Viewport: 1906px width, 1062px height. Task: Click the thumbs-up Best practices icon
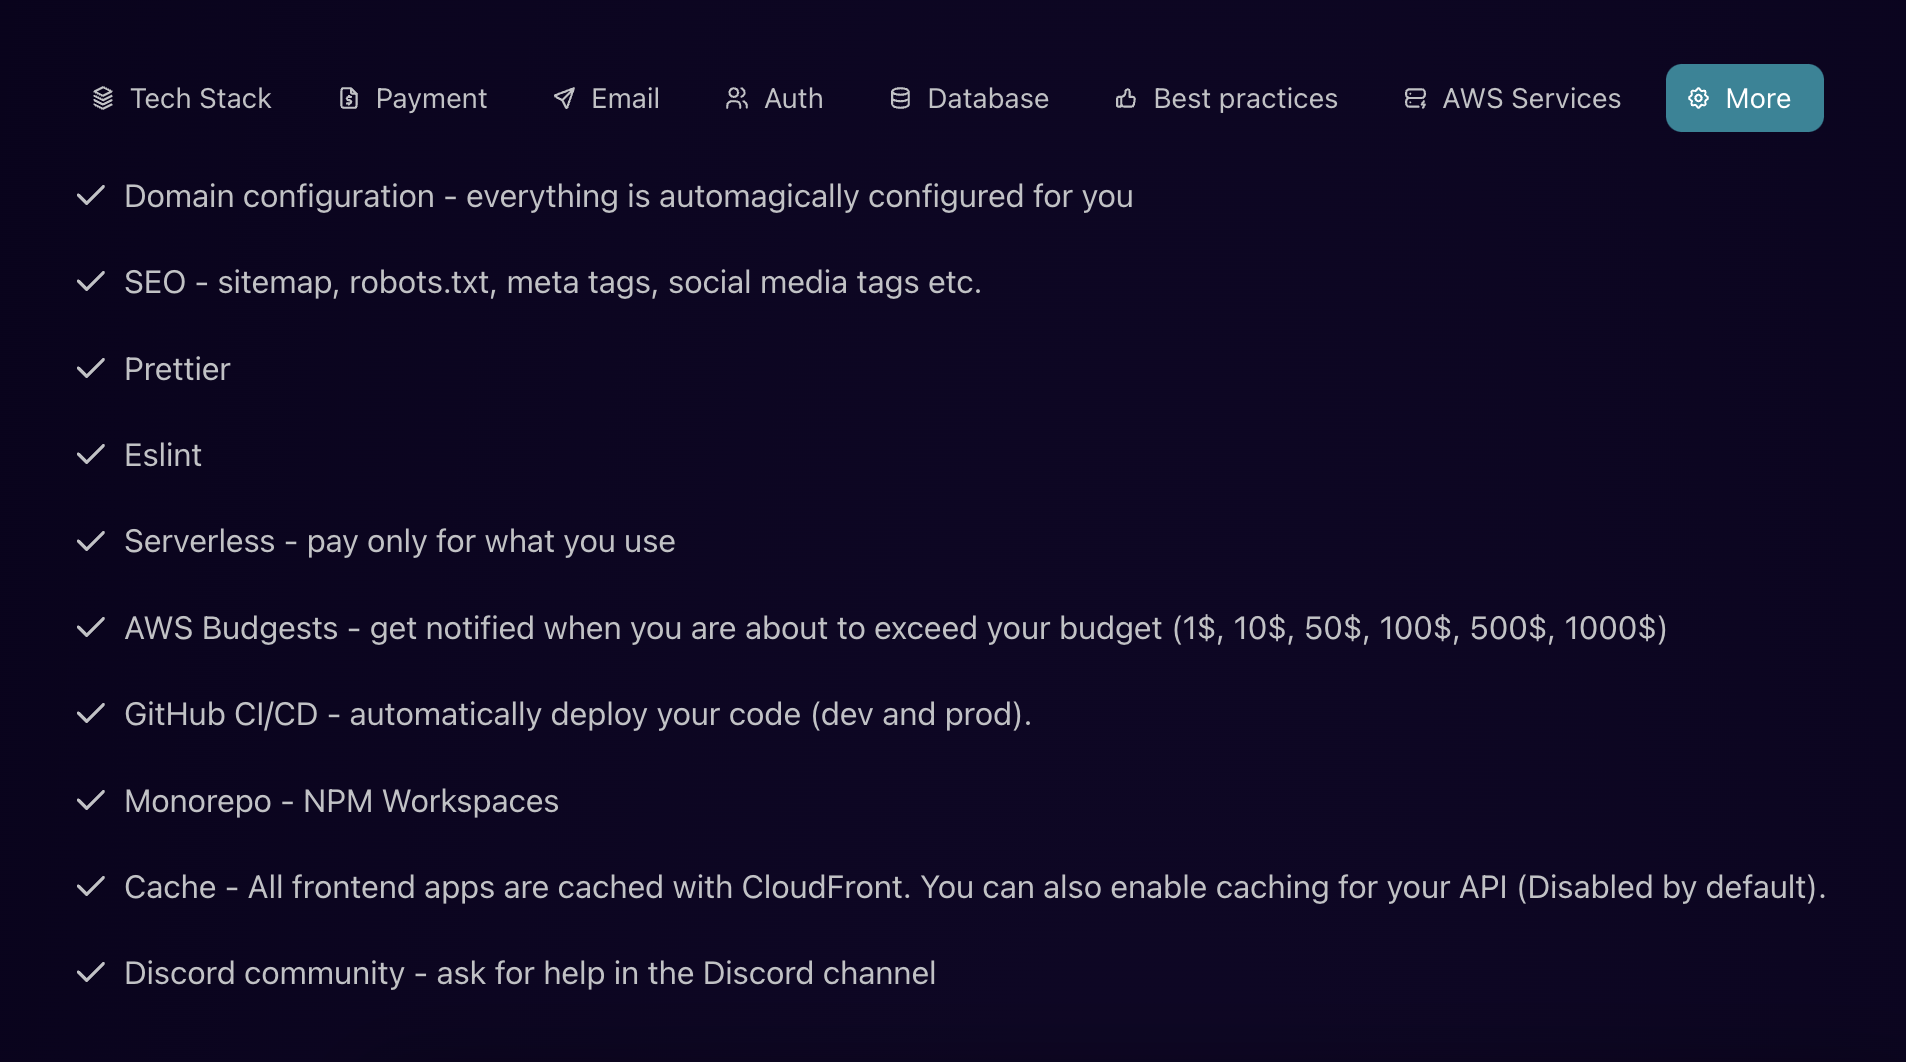tap(1126, 98)
